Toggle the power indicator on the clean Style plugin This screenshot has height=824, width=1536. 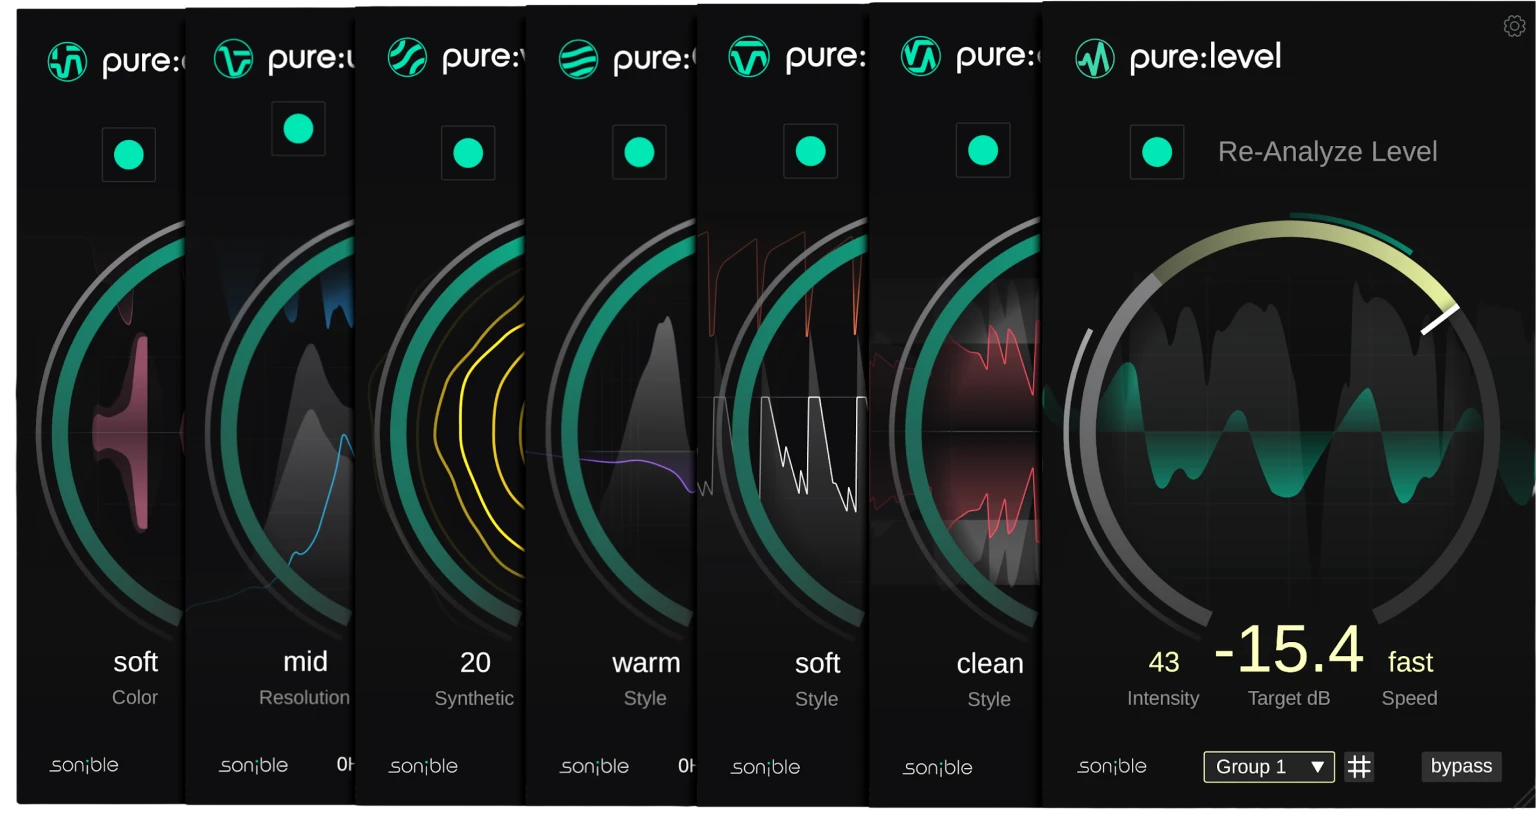(982, 150)
